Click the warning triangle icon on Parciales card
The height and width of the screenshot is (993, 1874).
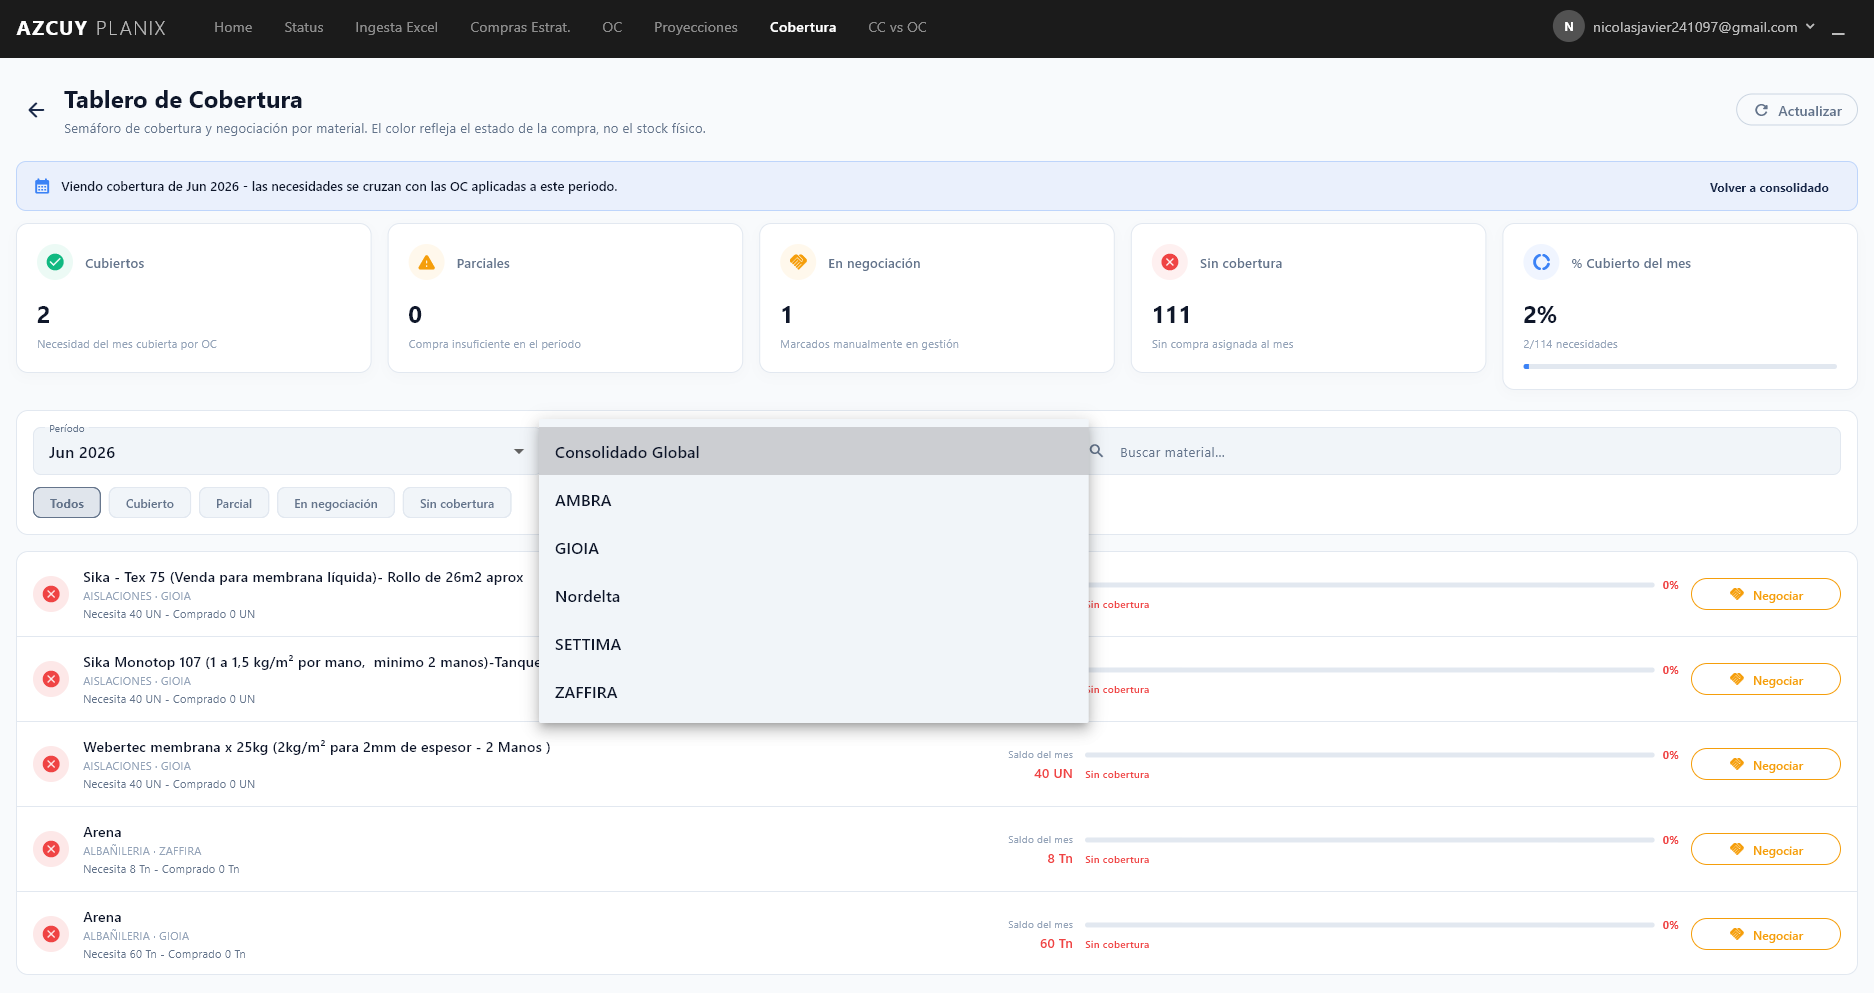tap(427, 262)
